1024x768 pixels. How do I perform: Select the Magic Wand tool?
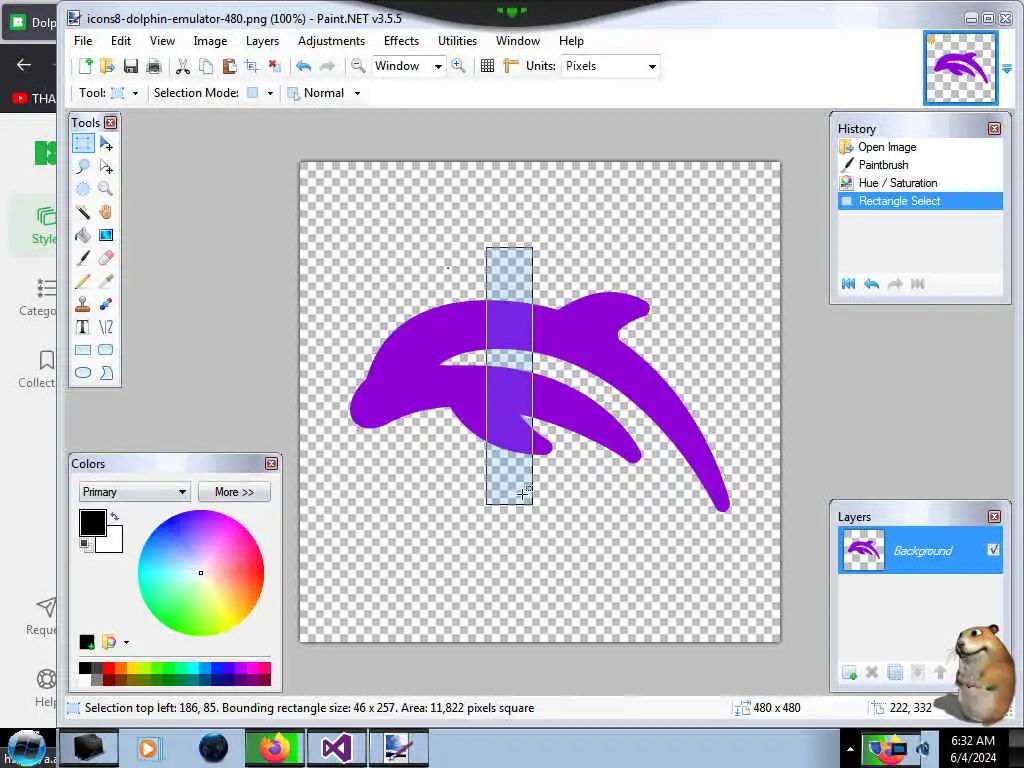[x=83, y=212]
